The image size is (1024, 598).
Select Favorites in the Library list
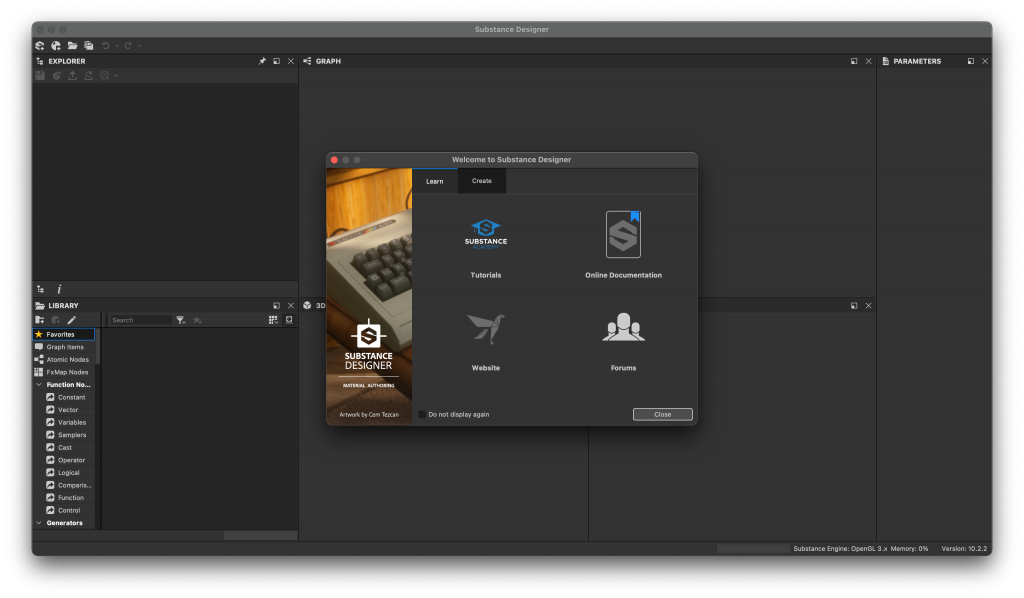tap(63, 334)
